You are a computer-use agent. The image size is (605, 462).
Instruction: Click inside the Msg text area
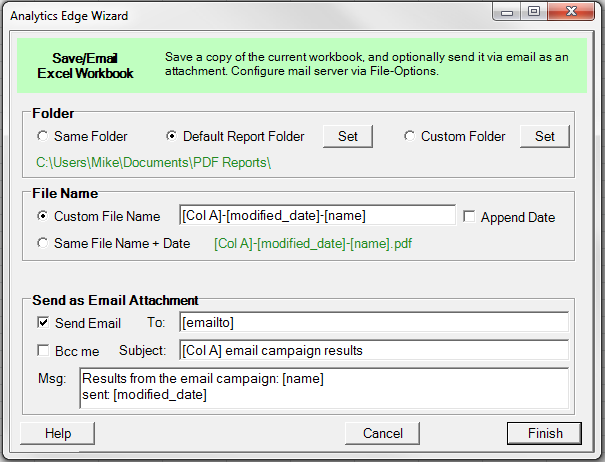click(324, 388)
